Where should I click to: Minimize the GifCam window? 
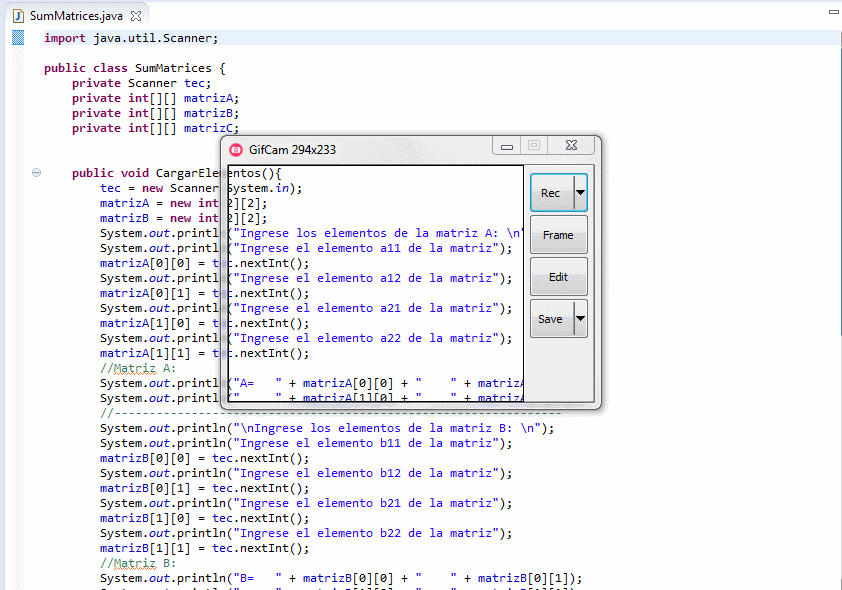pyautogui.click(x=506, y=146)
